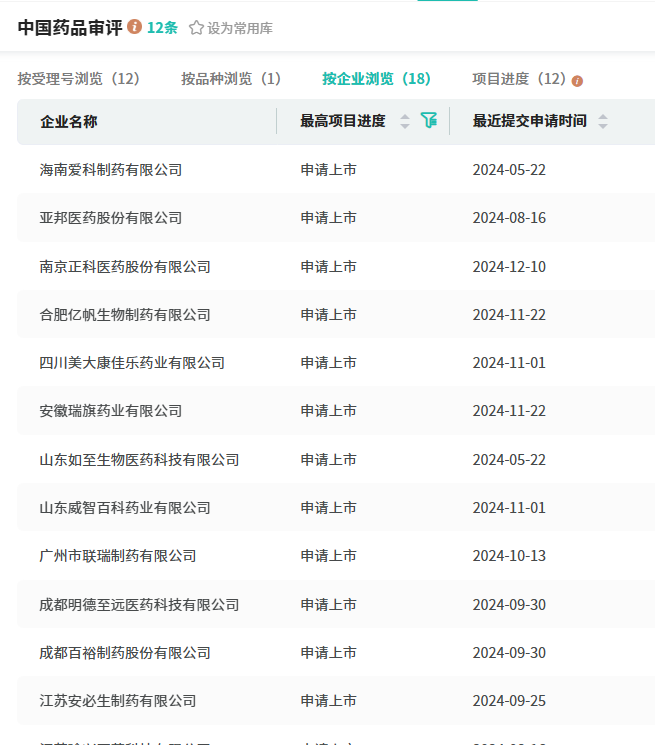The image size is (655, 745).
Task: Click 江苏安必生制药有限公司
Action: click(x=118, y=701)
